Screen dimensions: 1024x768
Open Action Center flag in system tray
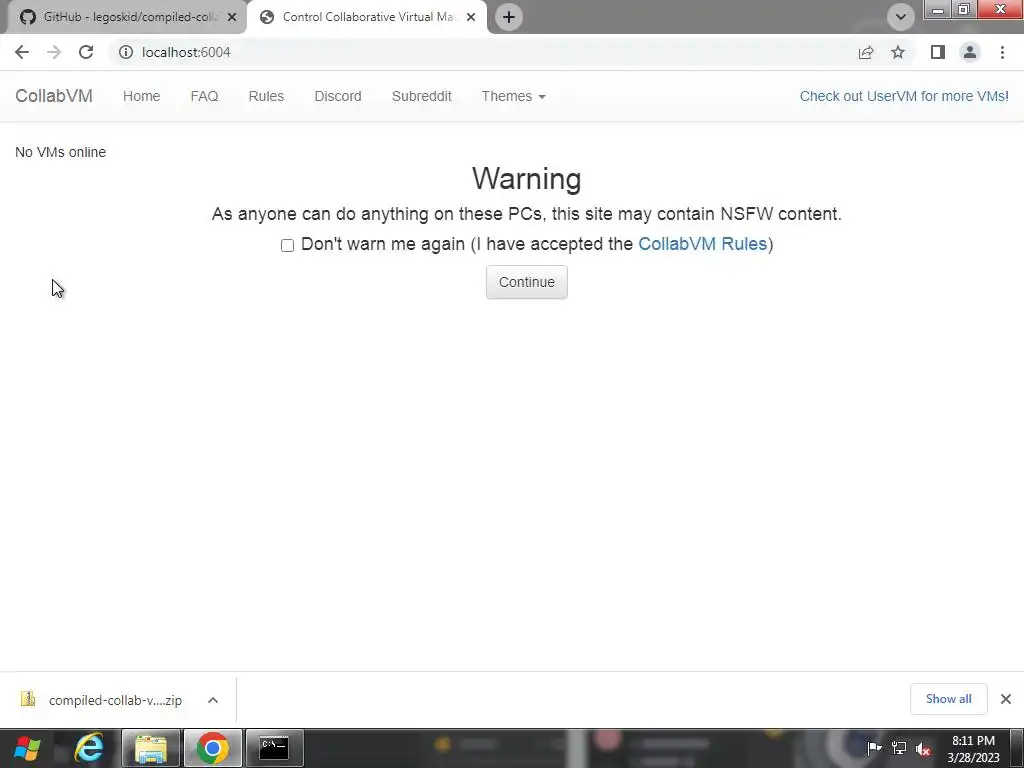(874, 748)
